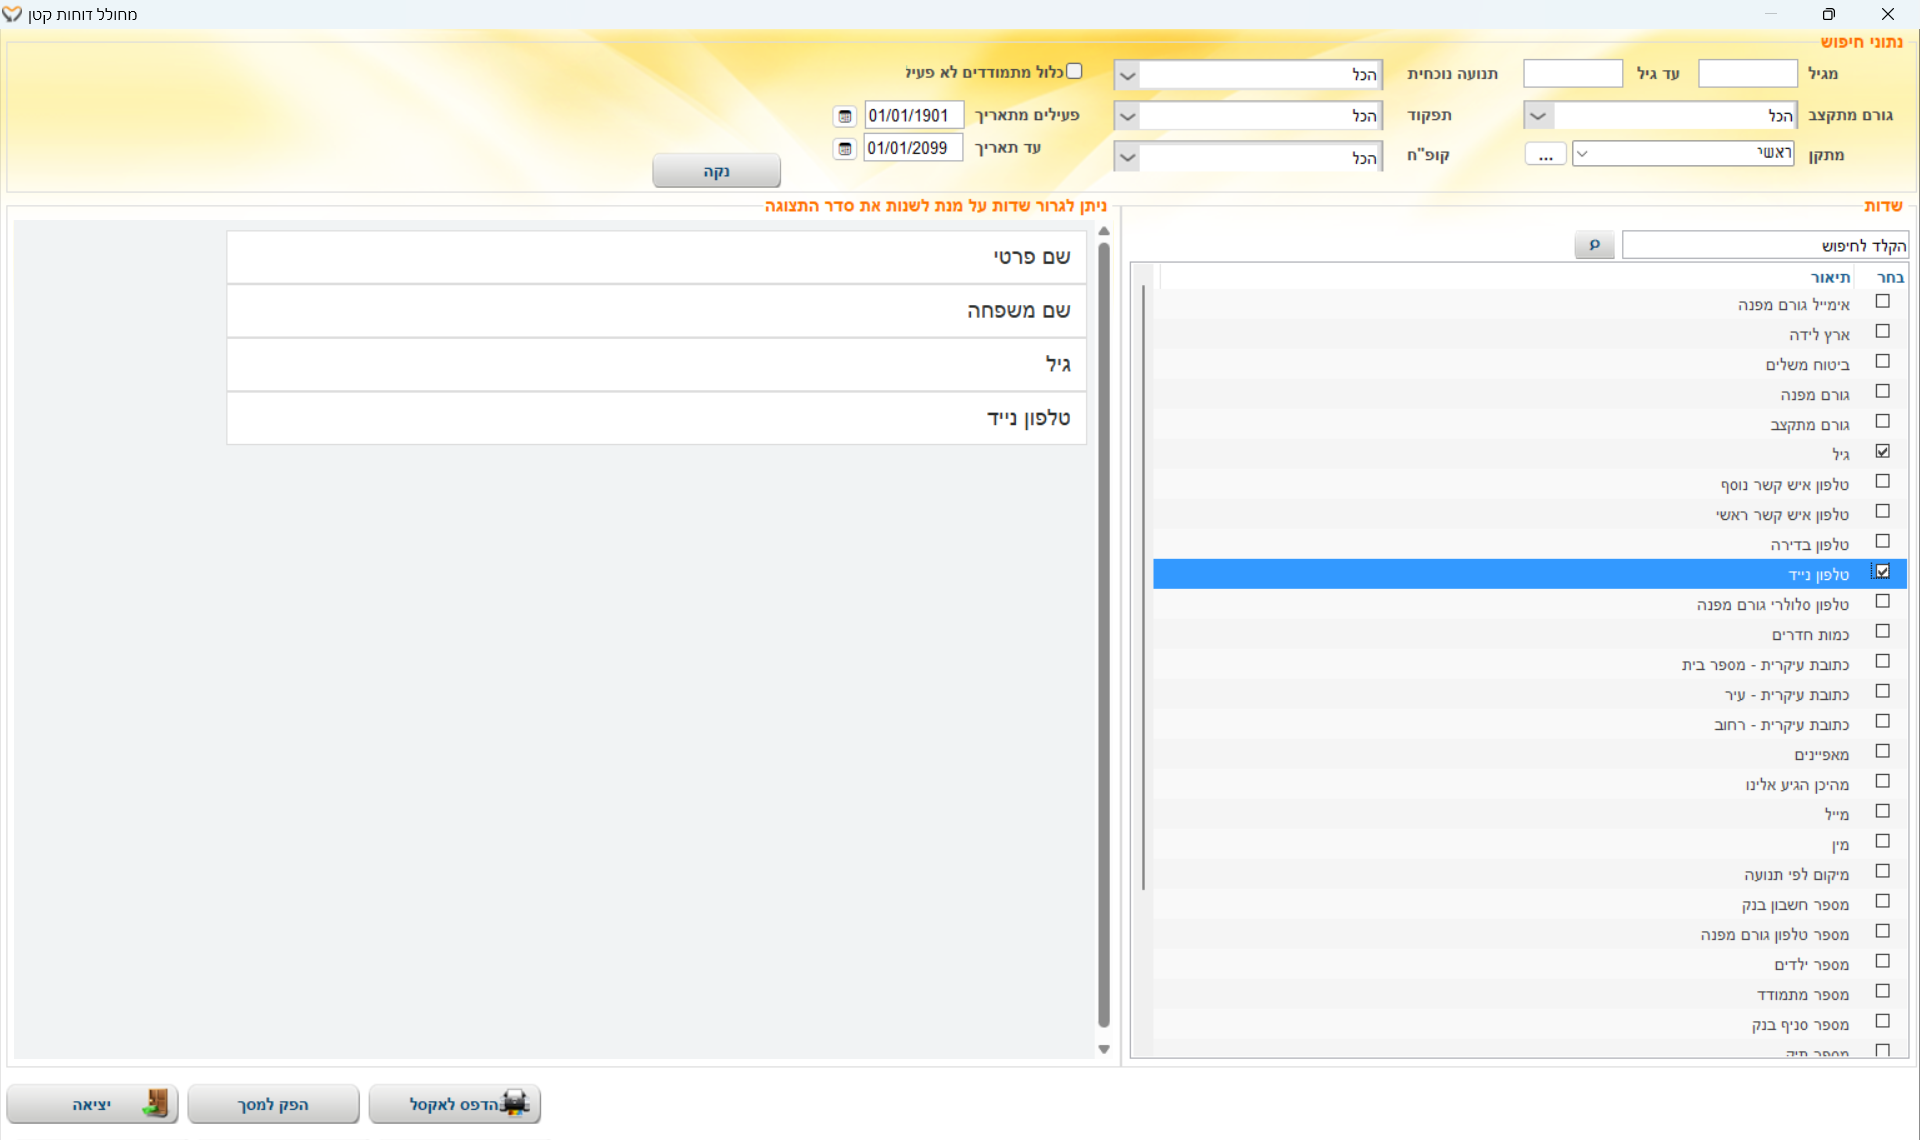Screen dimensions: 1920x1140
Task: Click scroll-up arrow of selected fields list
Action: click(1104, 231)
